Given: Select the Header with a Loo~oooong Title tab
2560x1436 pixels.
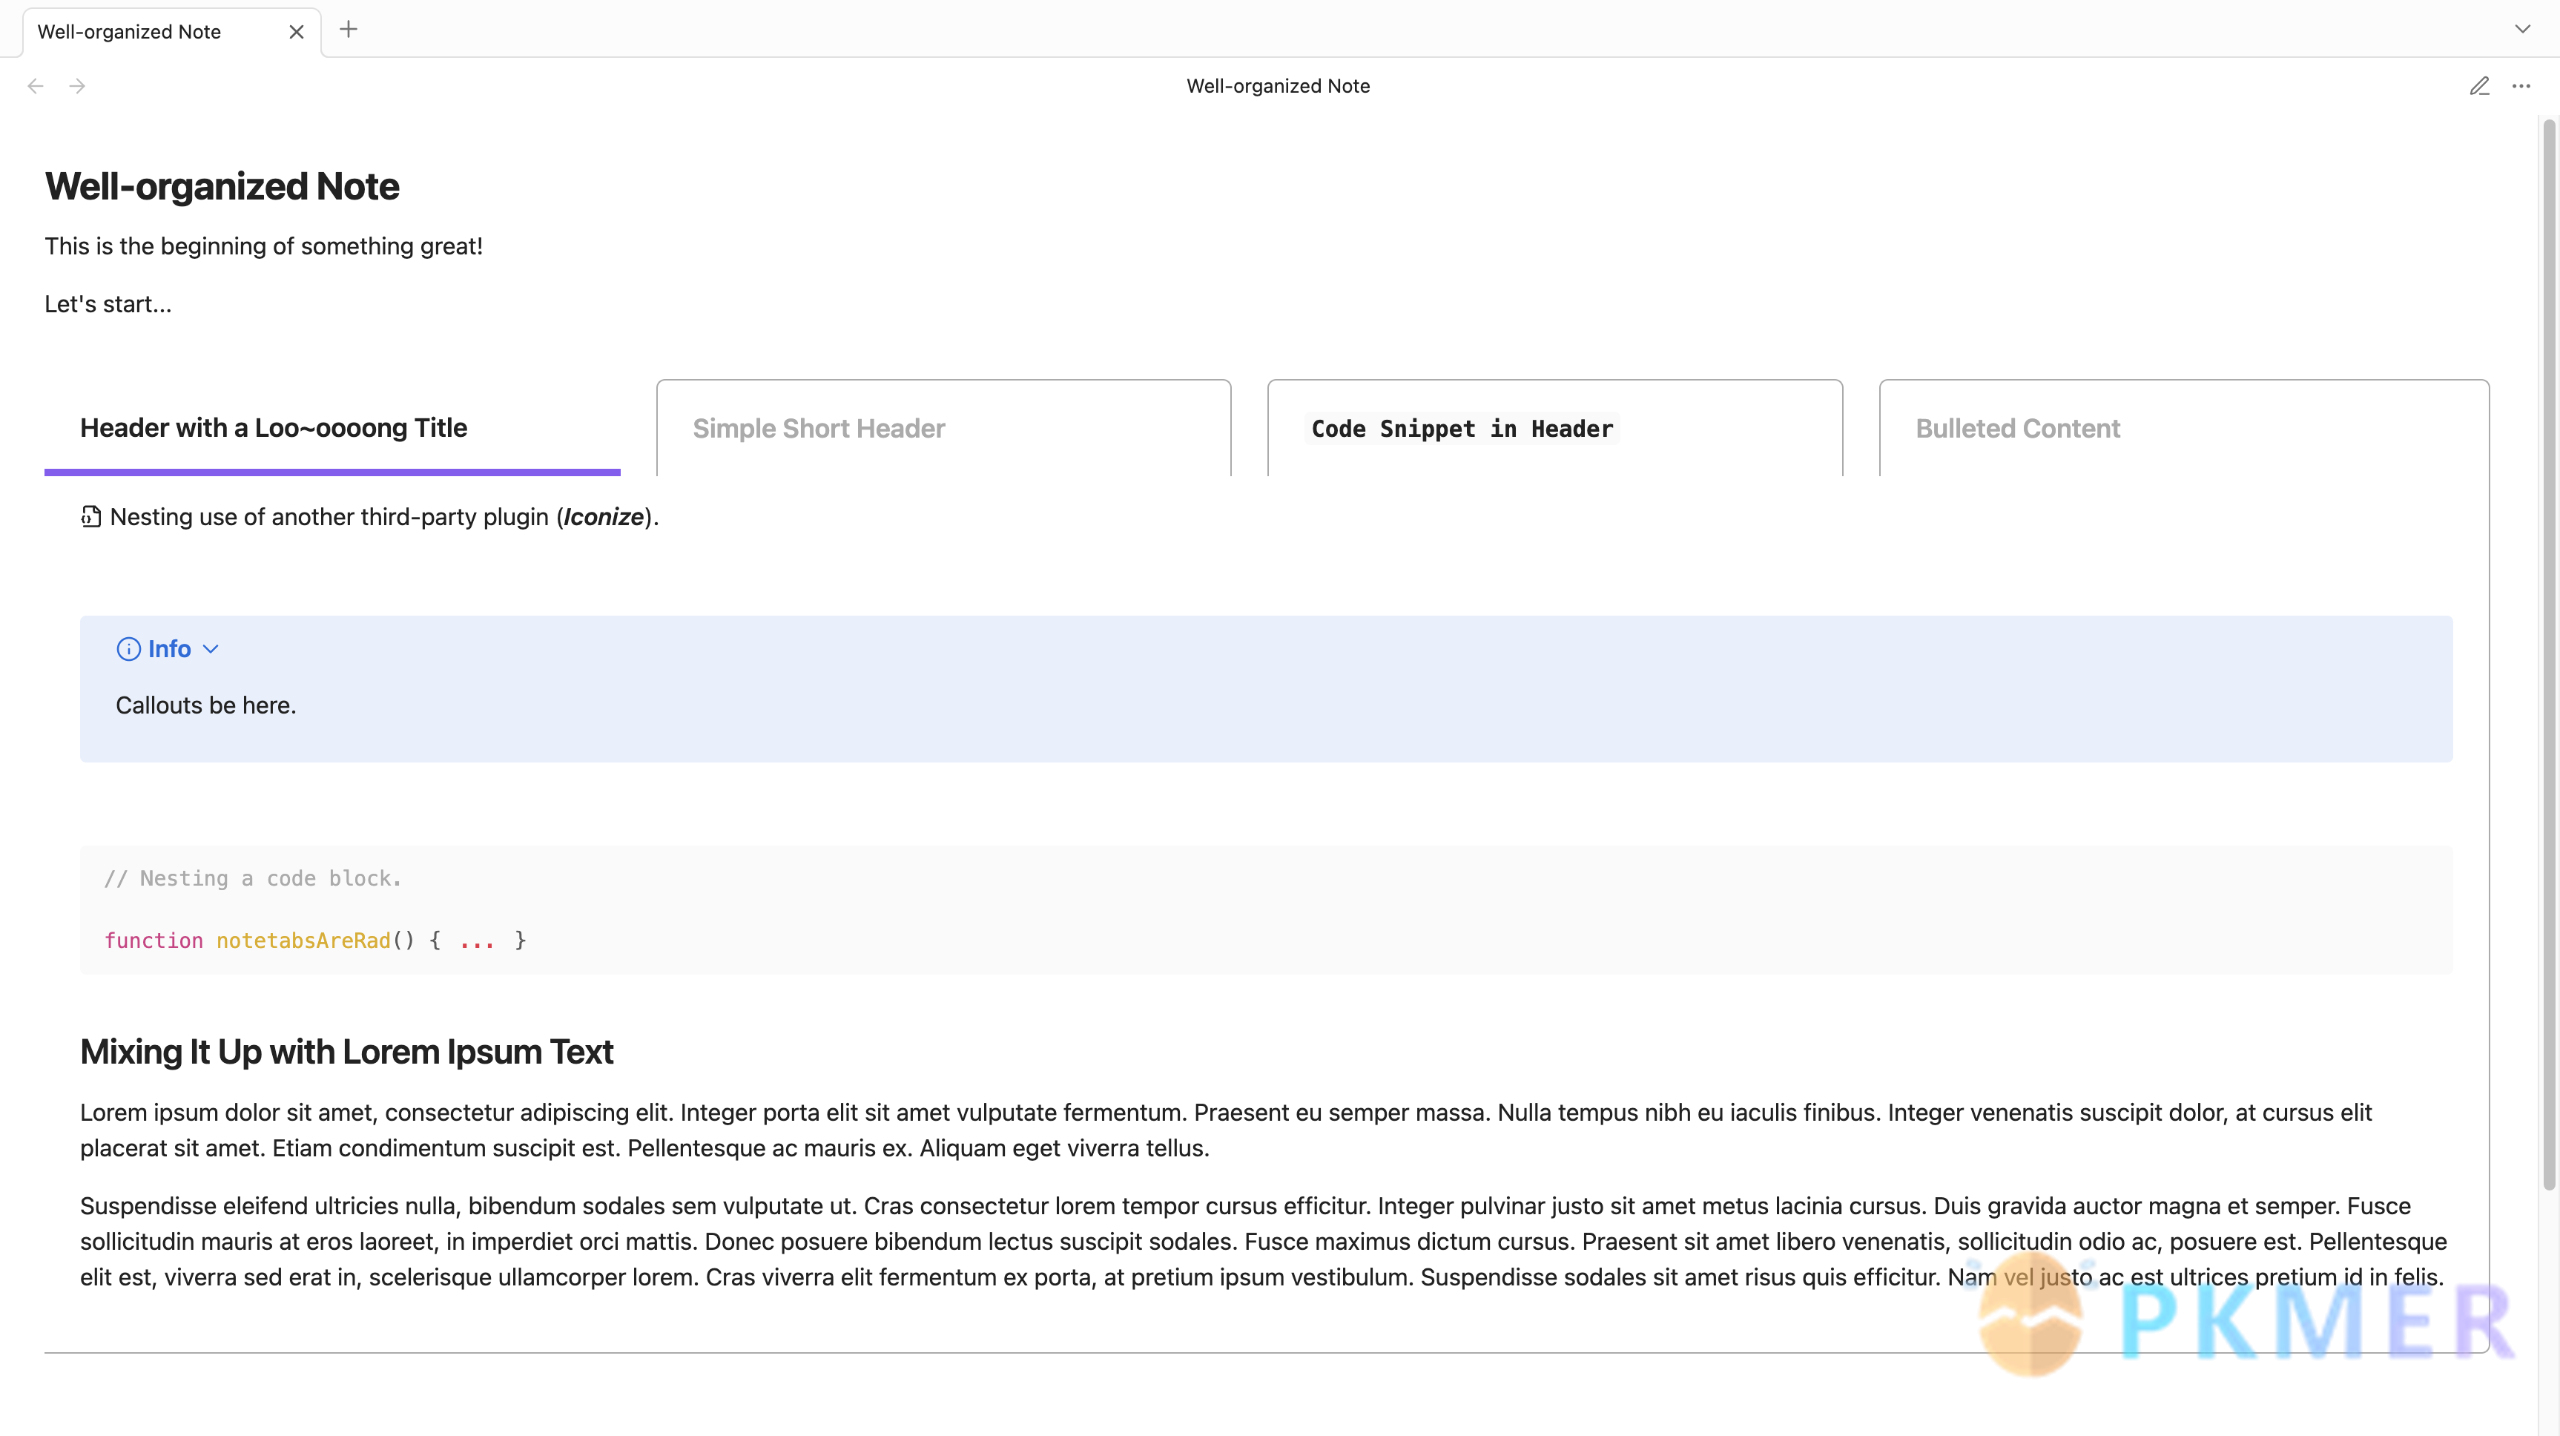Looking at the screenshot, I should 332,428.
